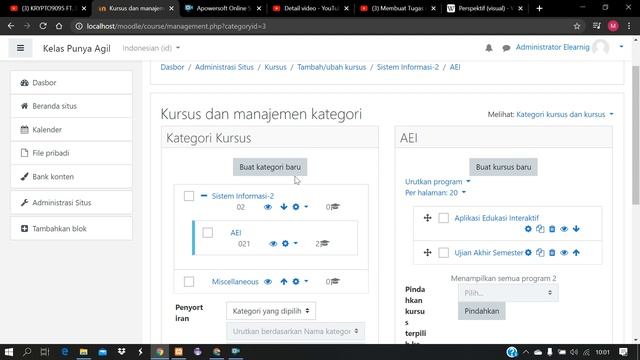Reload the browser page
The image size is (640, 360).
point(43,26)
